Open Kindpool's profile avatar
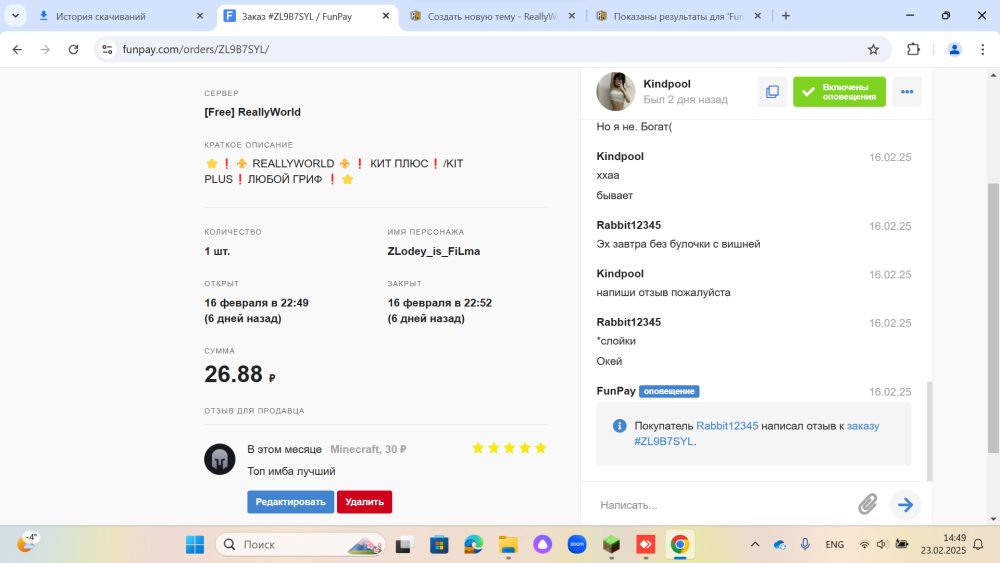The height and width of the screenshot is (563, 1000). (615, 91)
